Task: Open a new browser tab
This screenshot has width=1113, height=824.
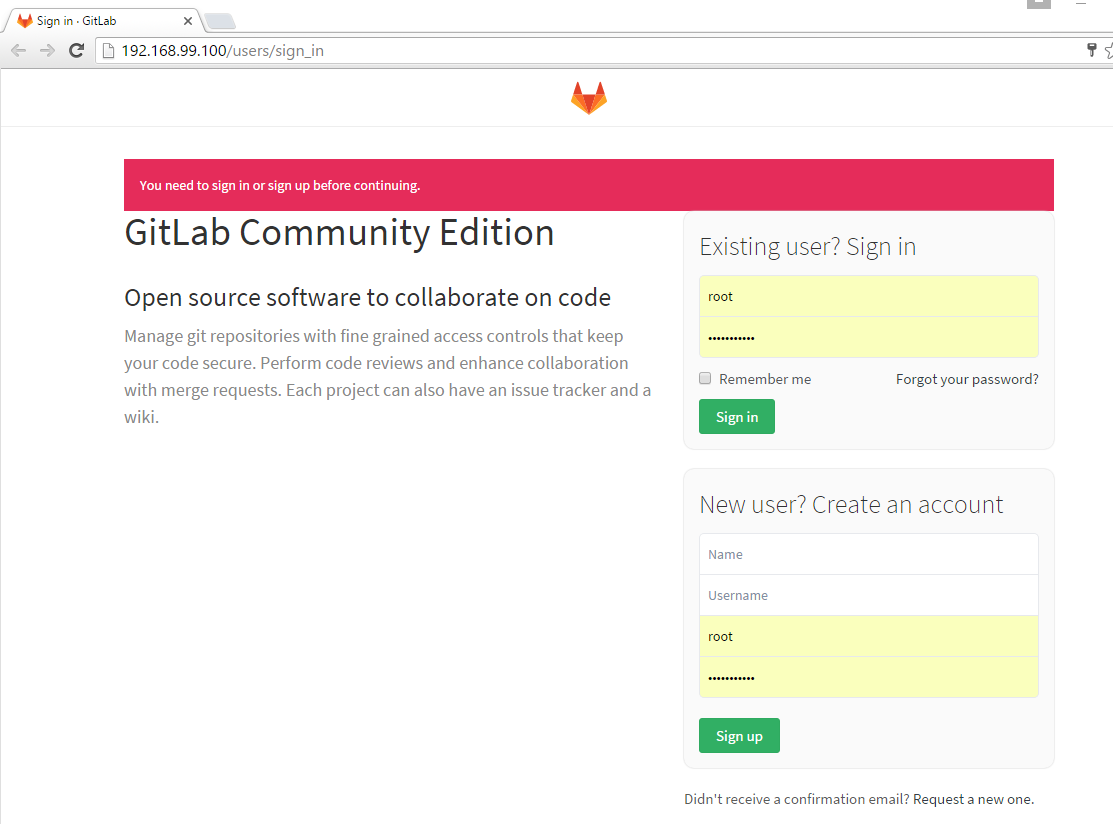Action: point(220,21)
